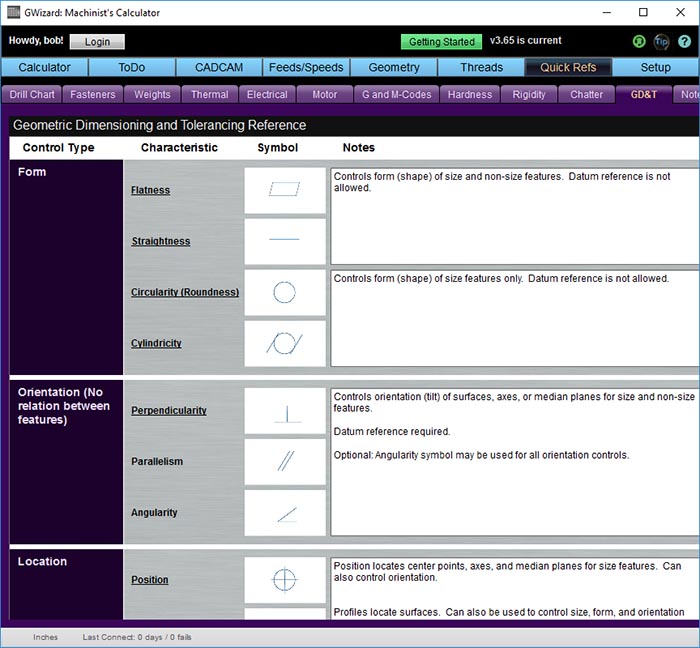Select the Hardness sub-tab

(470, 95)
